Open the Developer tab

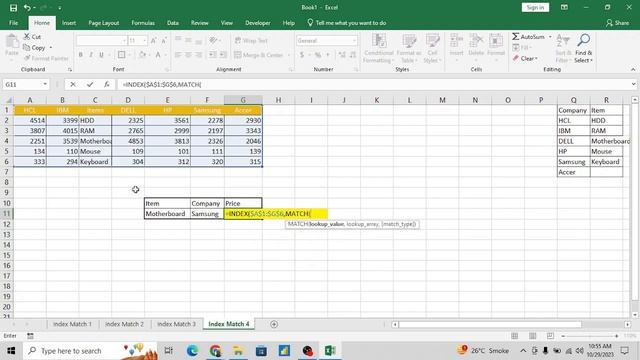tap(258, 23)
